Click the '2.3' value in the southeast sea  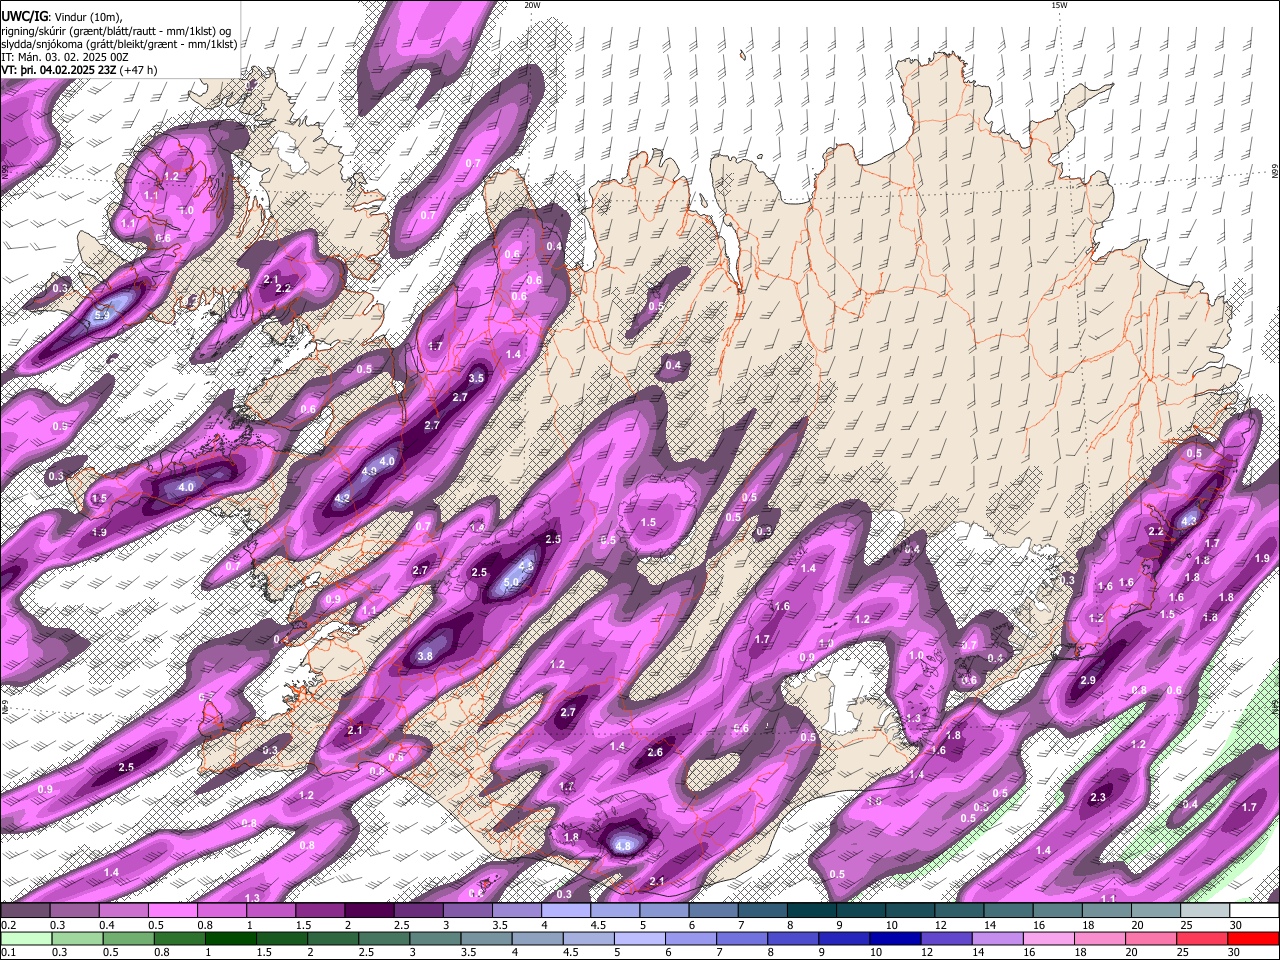[x=1098, y=797]
